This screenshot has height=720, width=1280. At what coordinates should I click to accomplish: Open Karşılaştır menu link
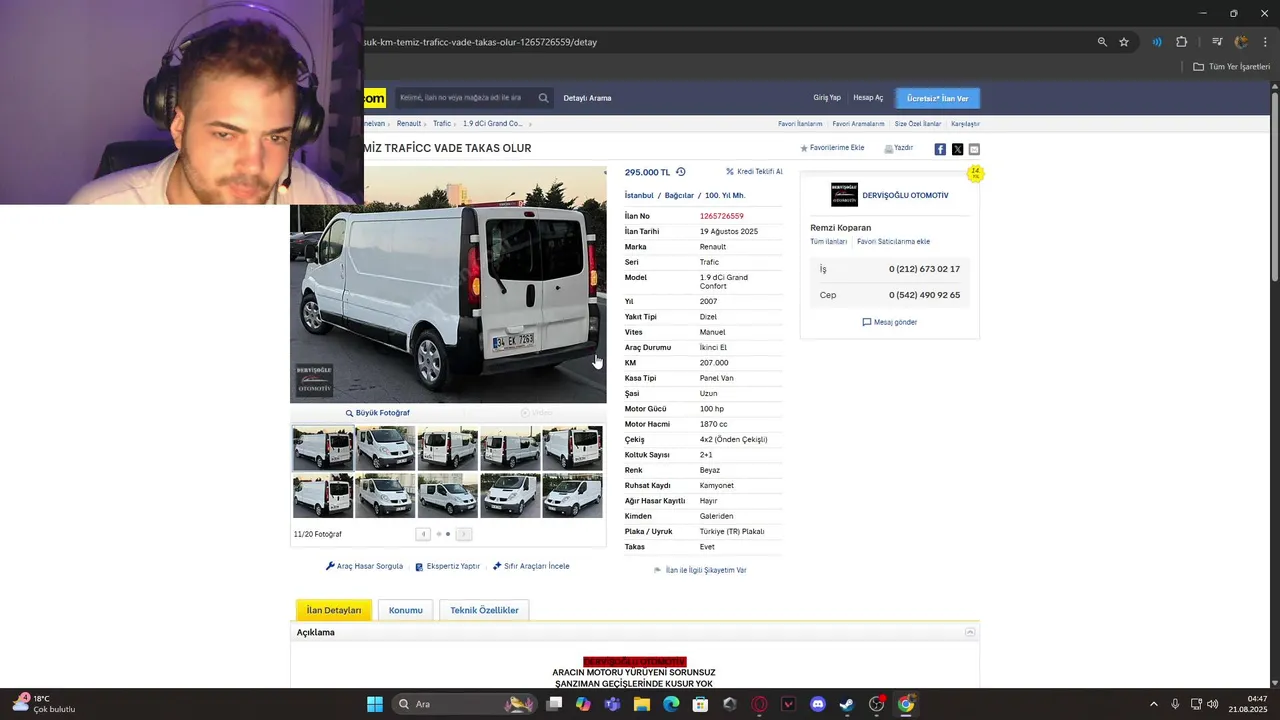click(965, 124)
